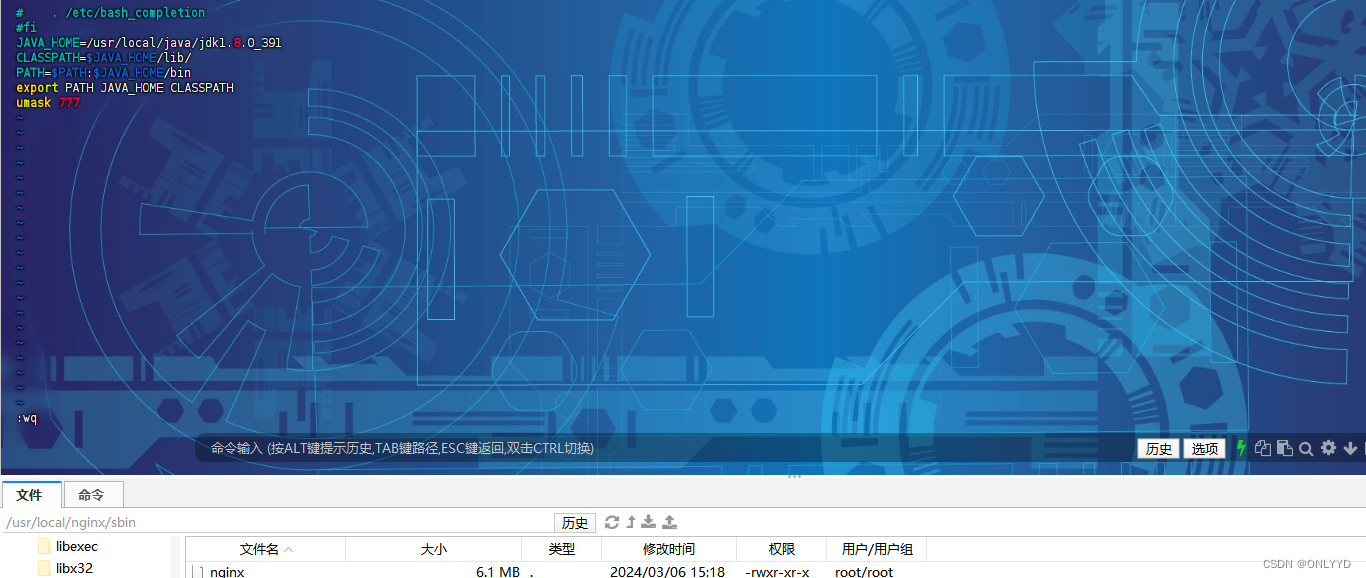Switch to the 文件 tab
The width and height of the screenshot is (1366, 578).
coord(30,494)
